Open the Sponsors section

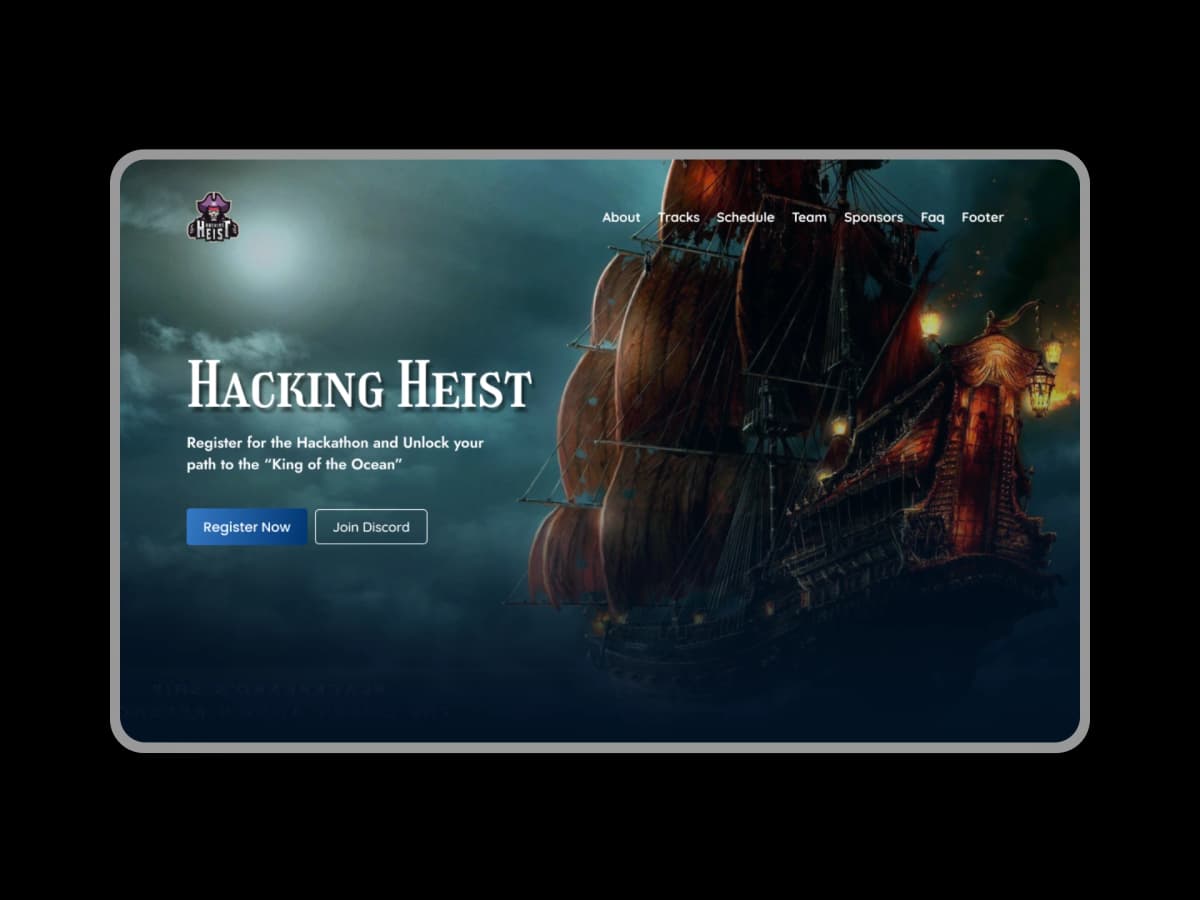874,217
